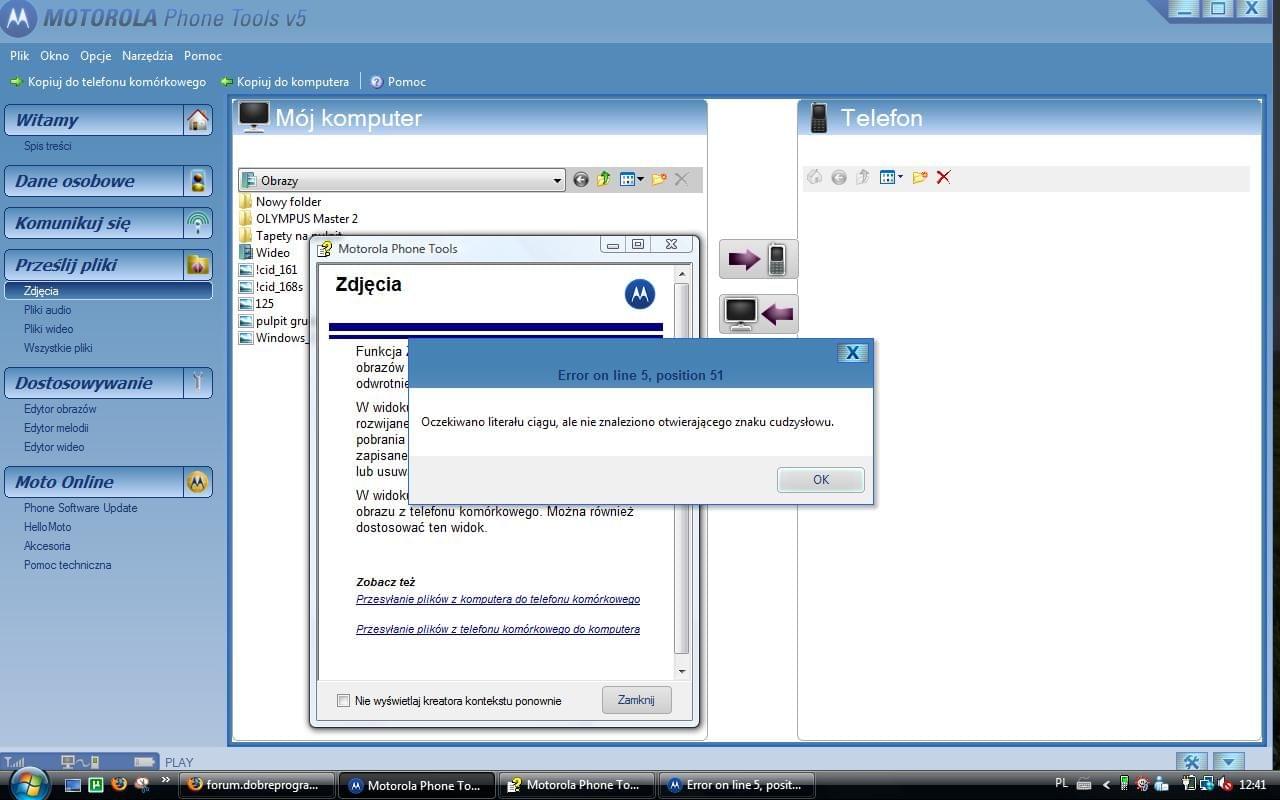The width and height of the screenshot is (1280, 800).
Task: Close the error dialog with the X
Action: [x=852, y=352]
